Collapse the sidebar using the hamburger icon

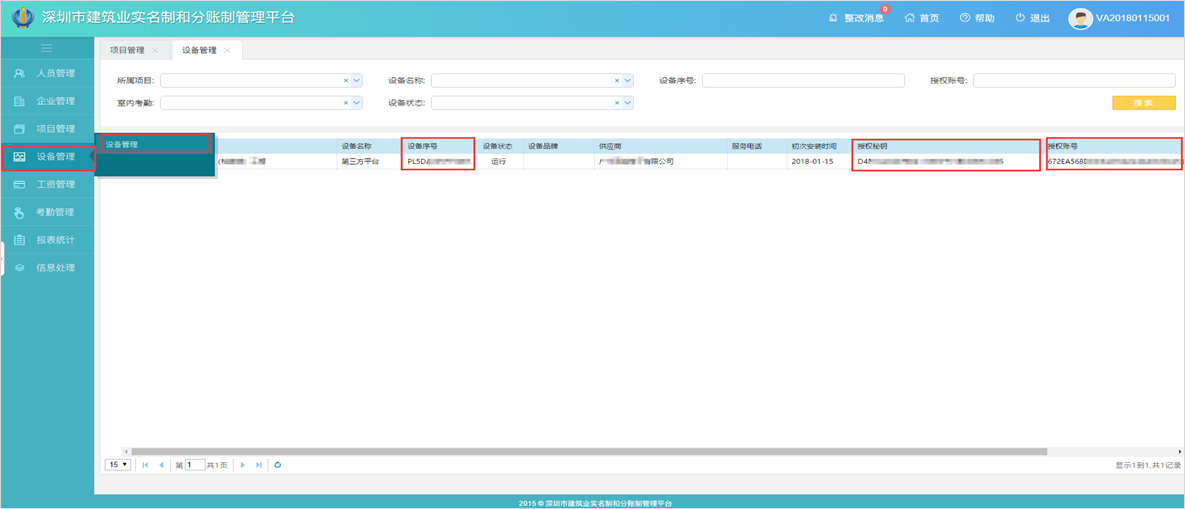click(x=47, y=48)
